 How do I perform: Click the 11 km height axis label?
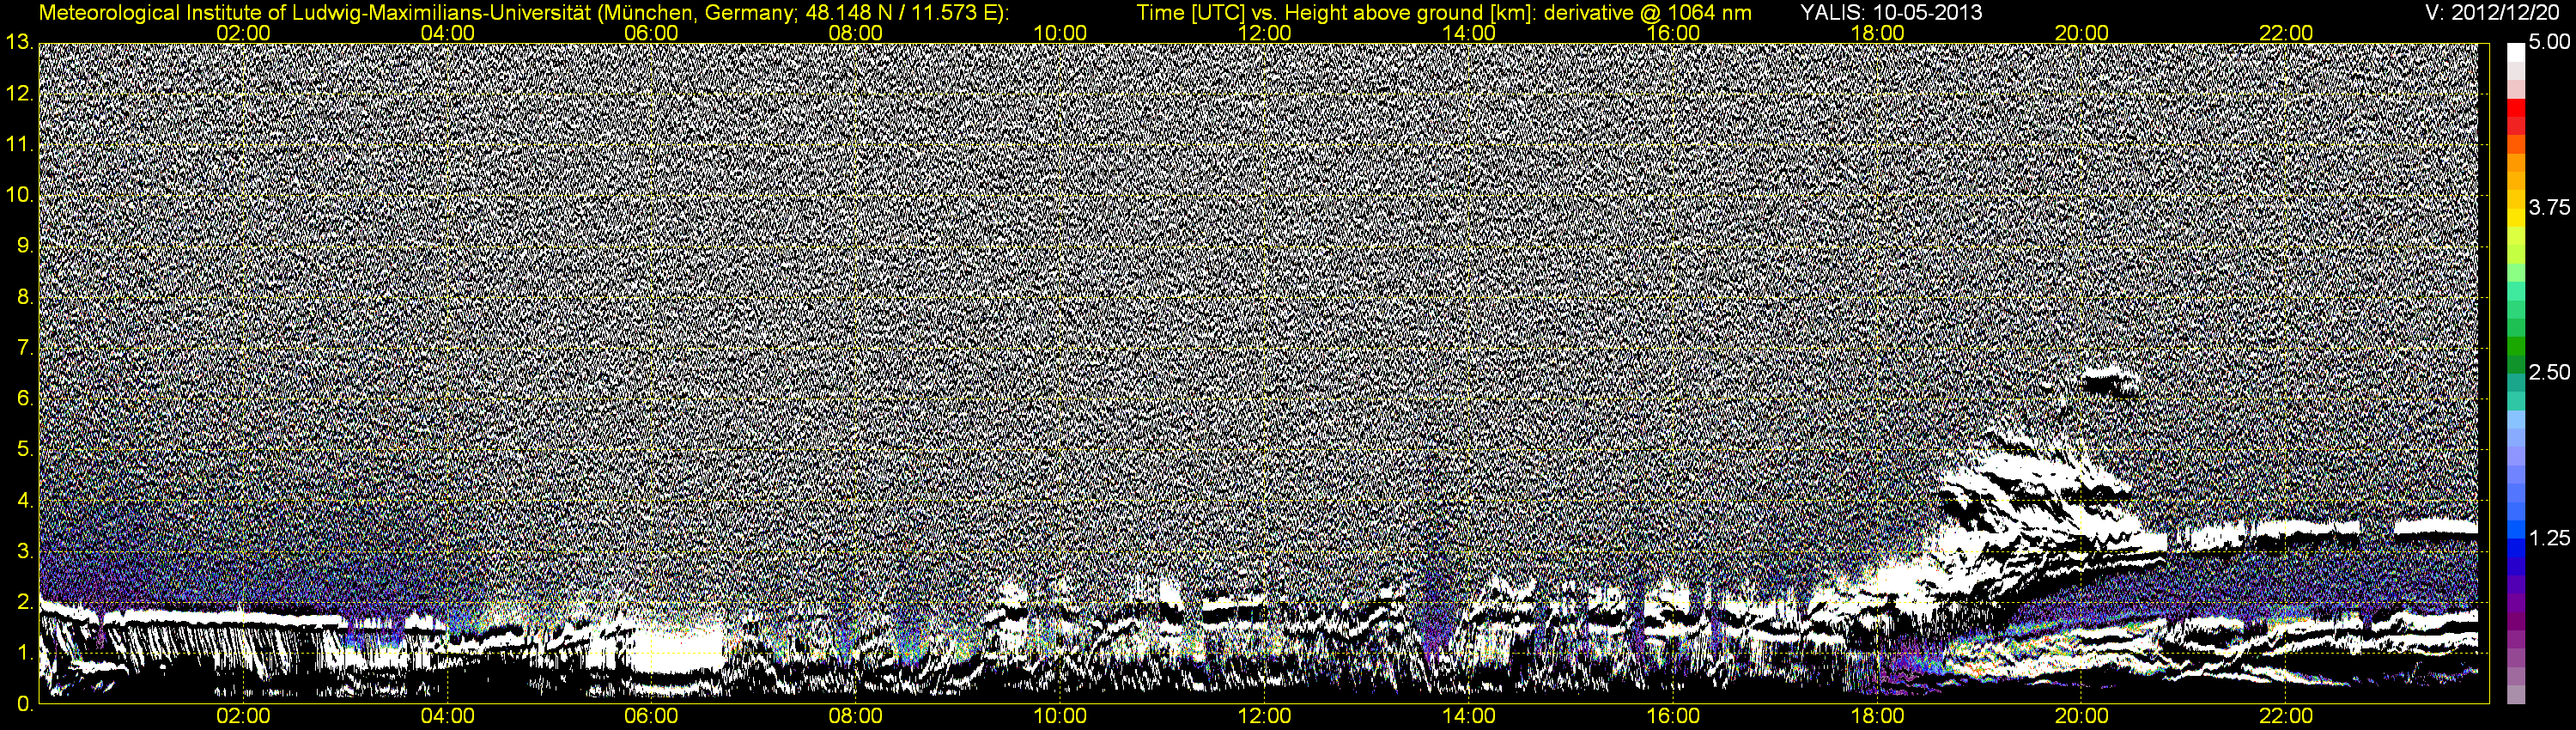[19, 144]
